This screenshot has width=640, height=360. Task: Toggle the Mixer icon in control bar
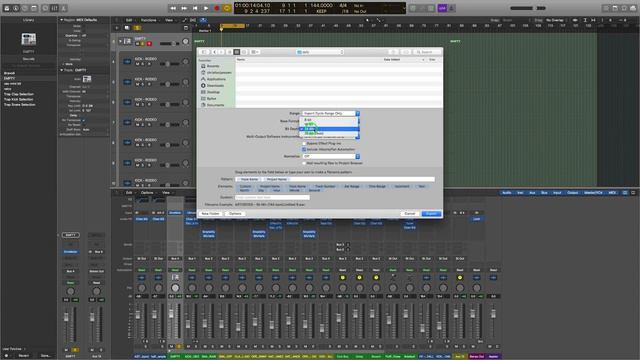tap(54, 8)
